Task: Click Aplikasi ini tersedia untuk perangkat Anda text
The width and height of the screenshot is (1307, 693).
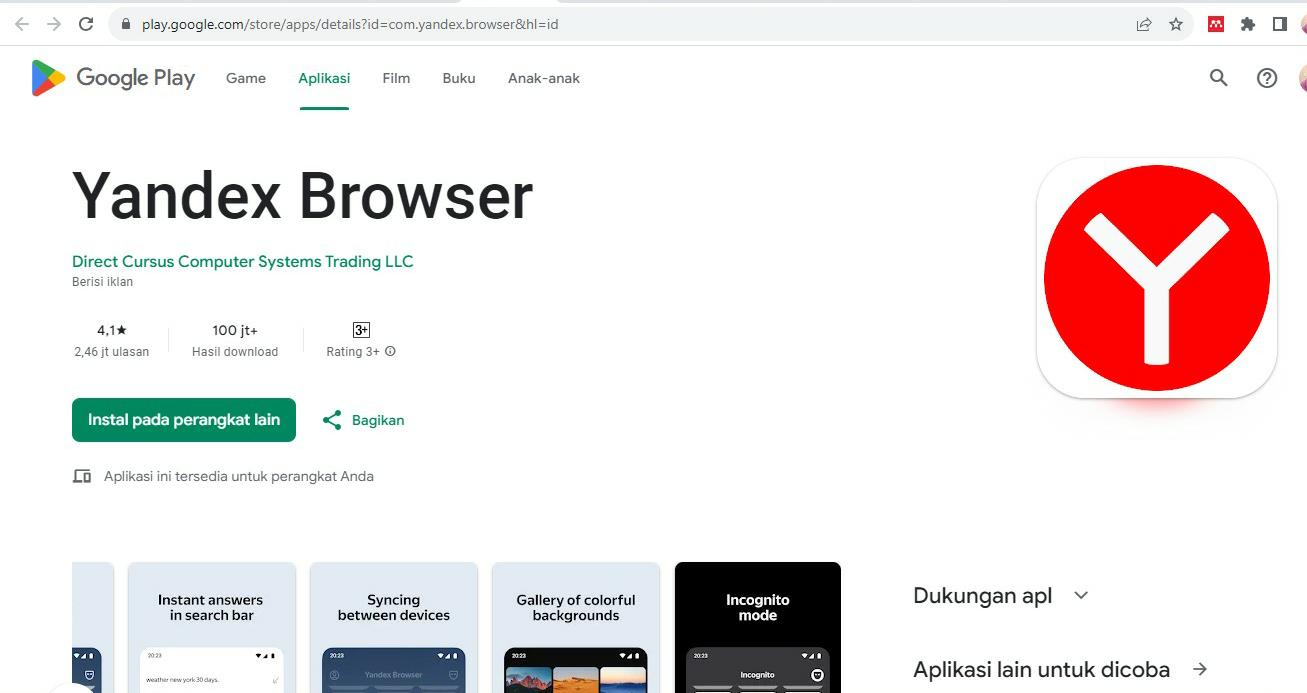Action: click(239, 476)
